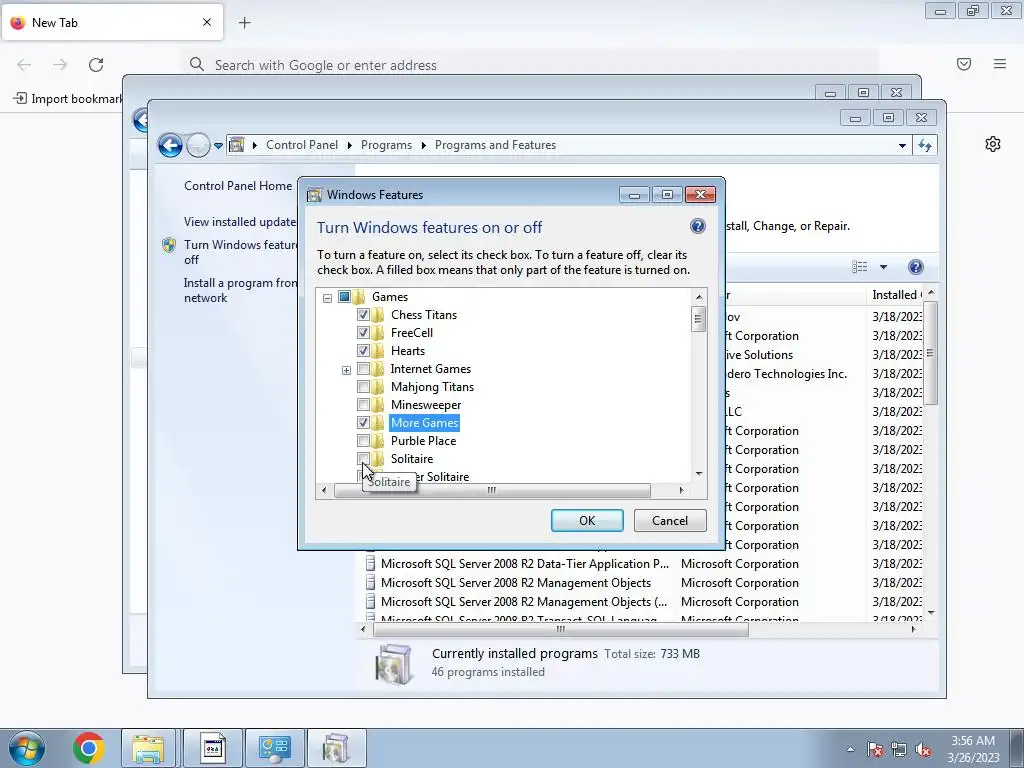Click the Control Panel back arrow
This screenshot has width=1024, height=768.
170,145
